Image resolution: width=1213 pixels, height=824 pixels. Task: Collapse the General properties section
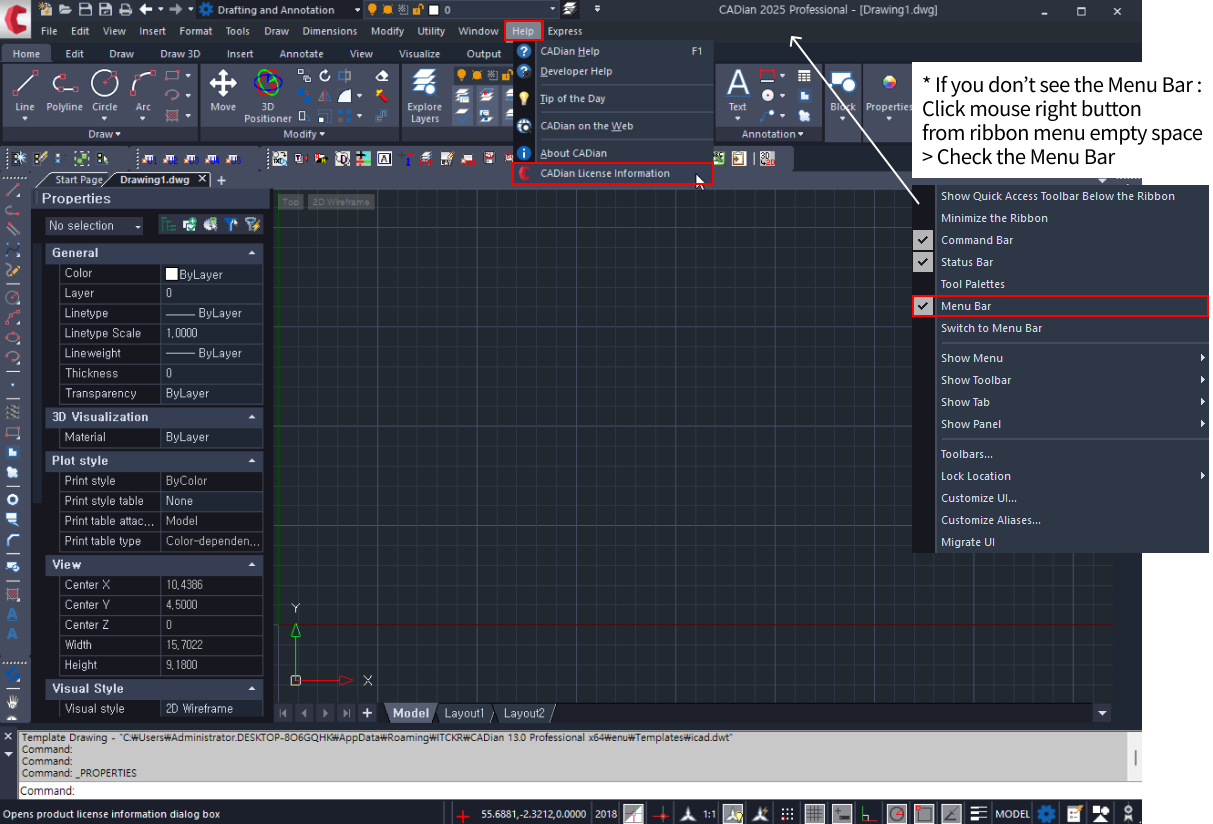[252, 253]
